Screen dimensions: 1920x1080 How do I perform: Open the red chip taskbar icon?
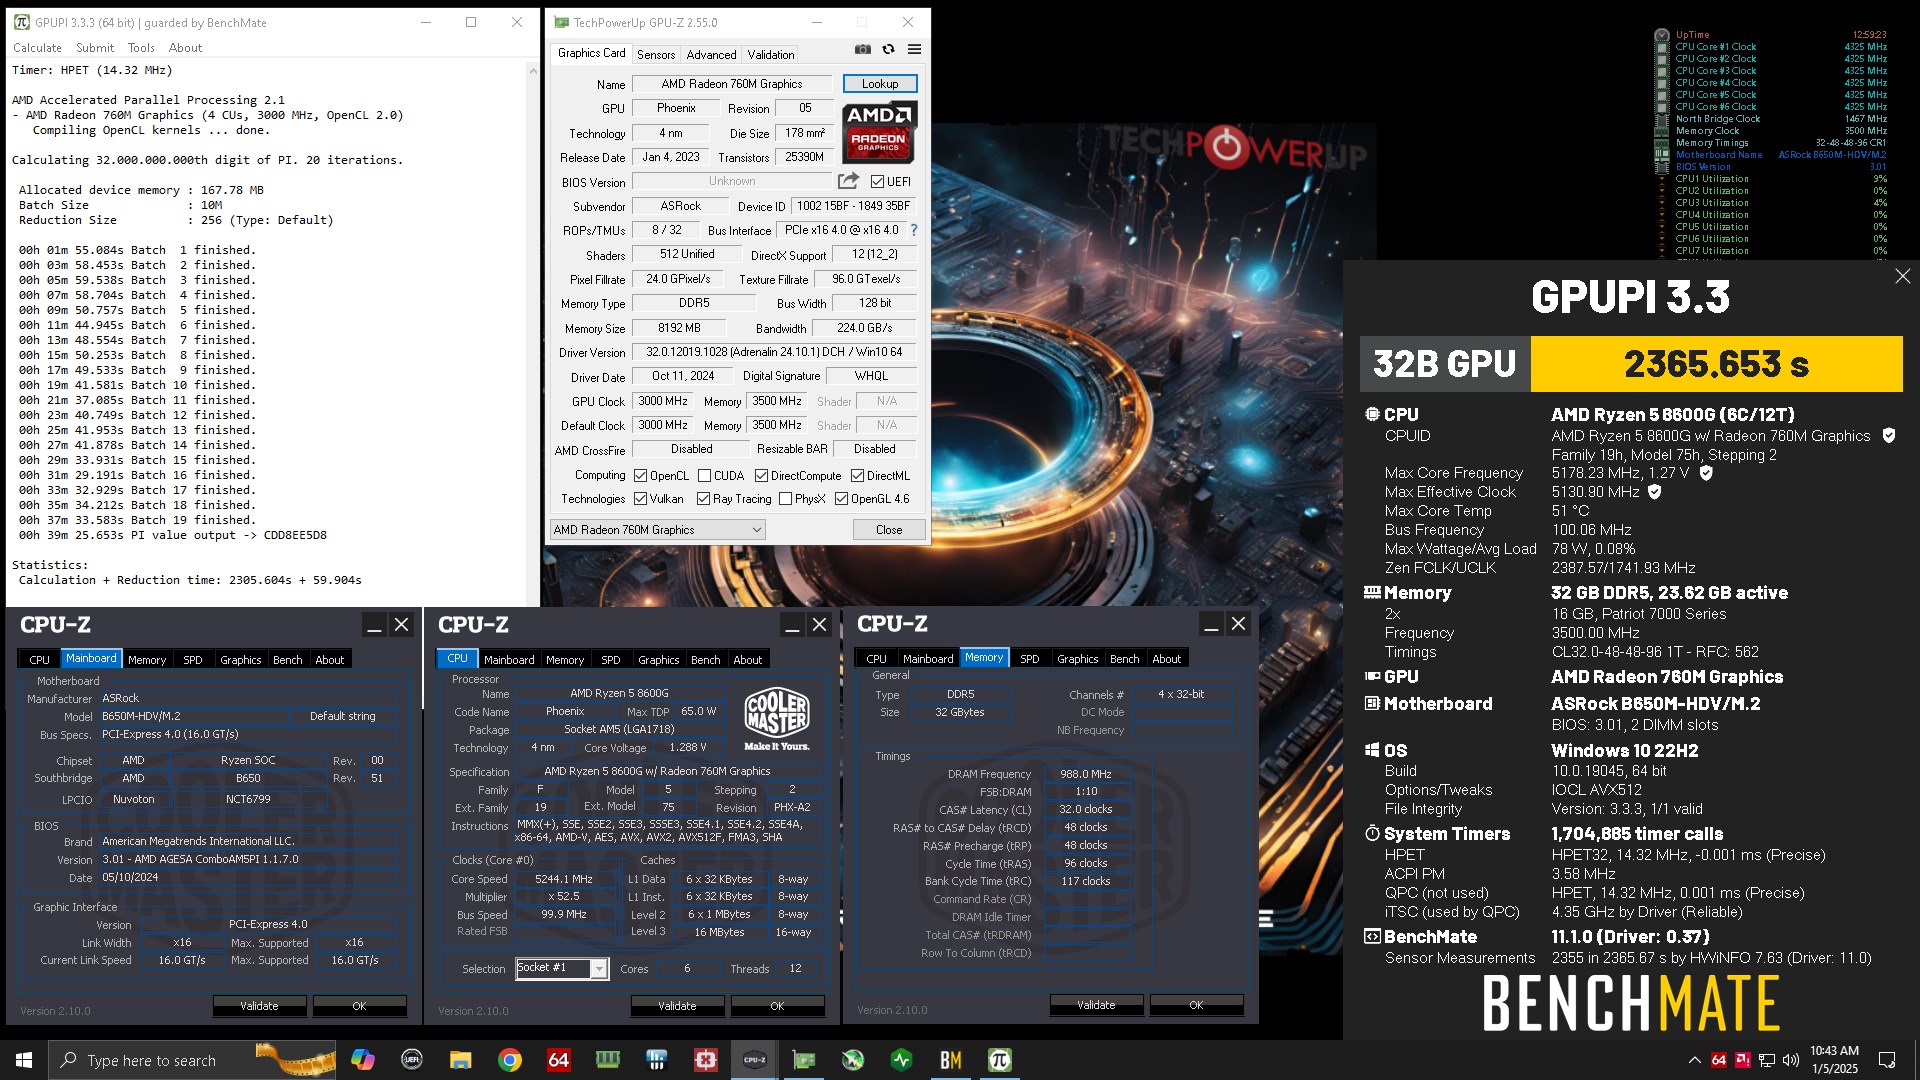coord(705,1060)
